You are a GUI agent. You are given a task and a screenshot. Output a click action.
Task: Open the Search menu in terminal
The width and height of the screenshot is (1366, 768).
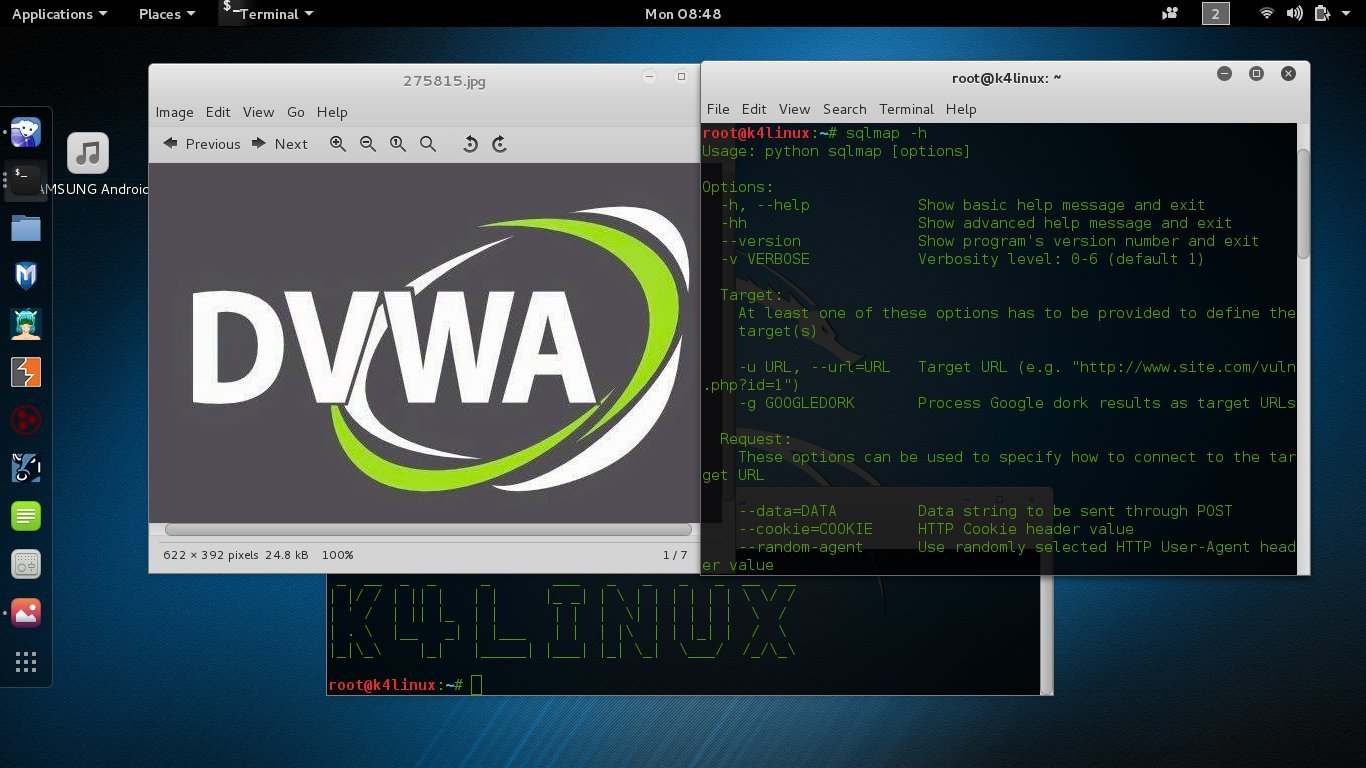[844, 109]
